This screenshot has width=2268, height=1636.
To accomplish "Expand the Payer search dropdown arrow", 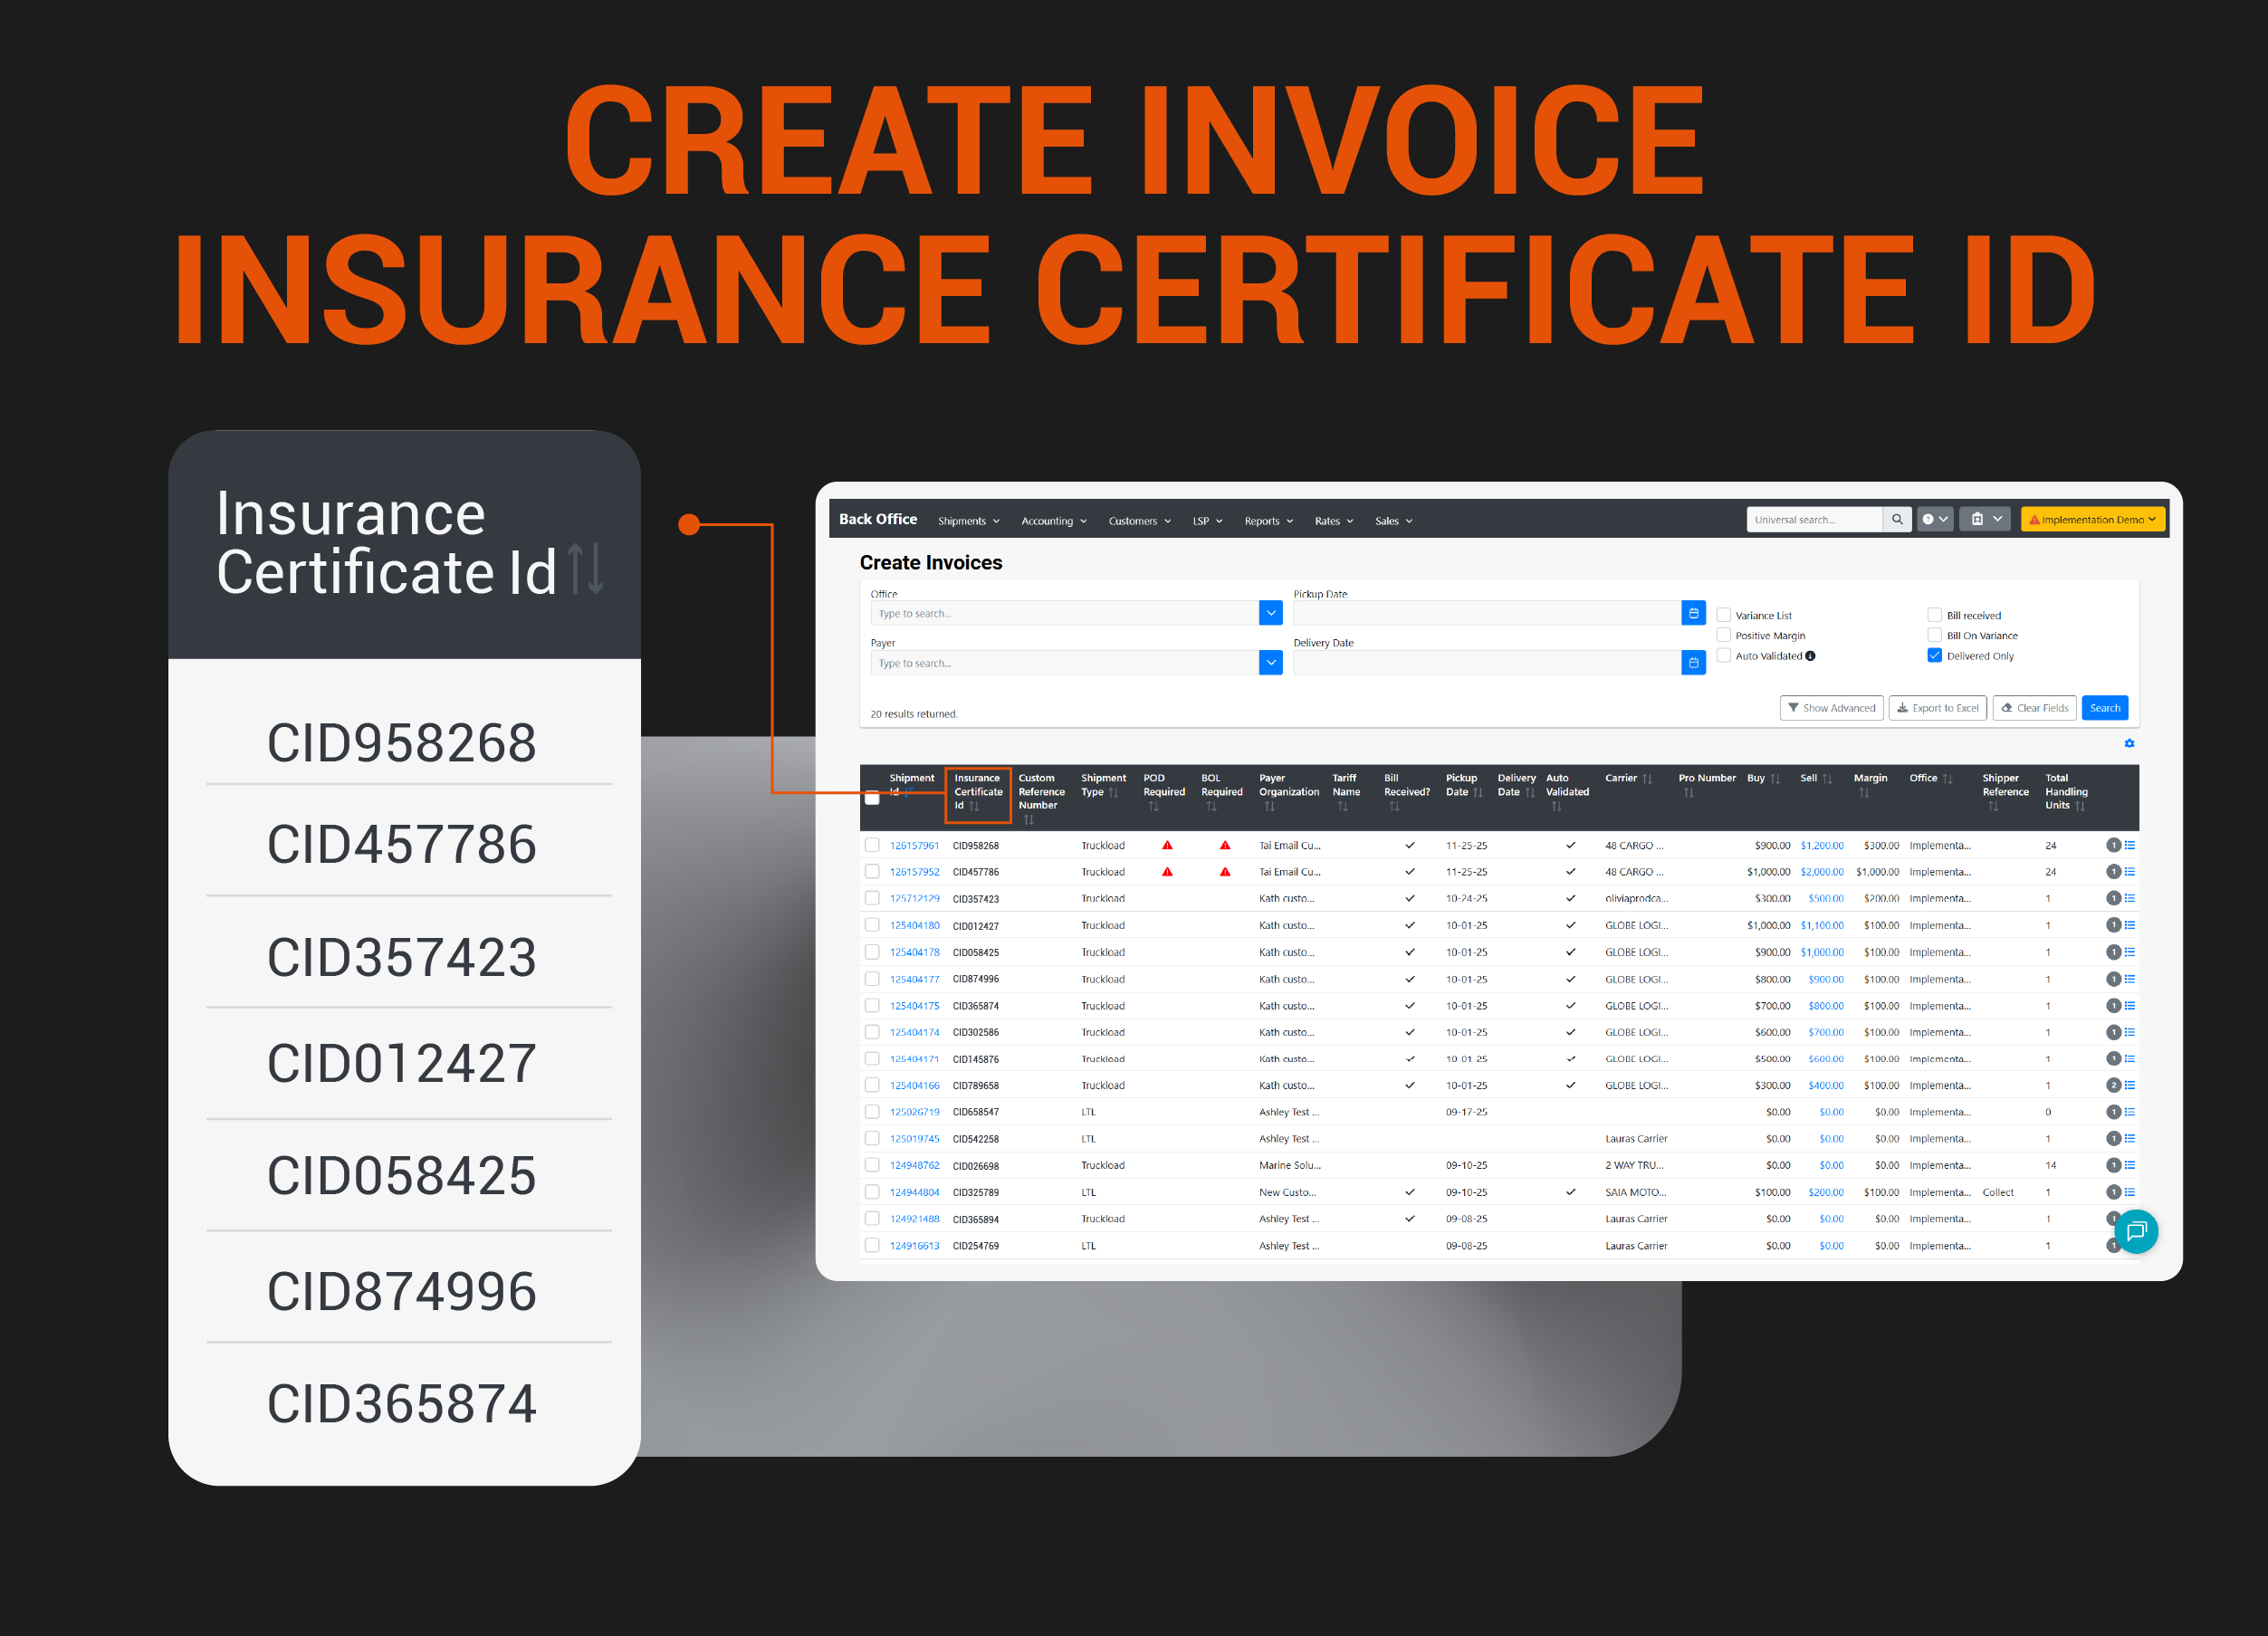I will [1270, 663].
